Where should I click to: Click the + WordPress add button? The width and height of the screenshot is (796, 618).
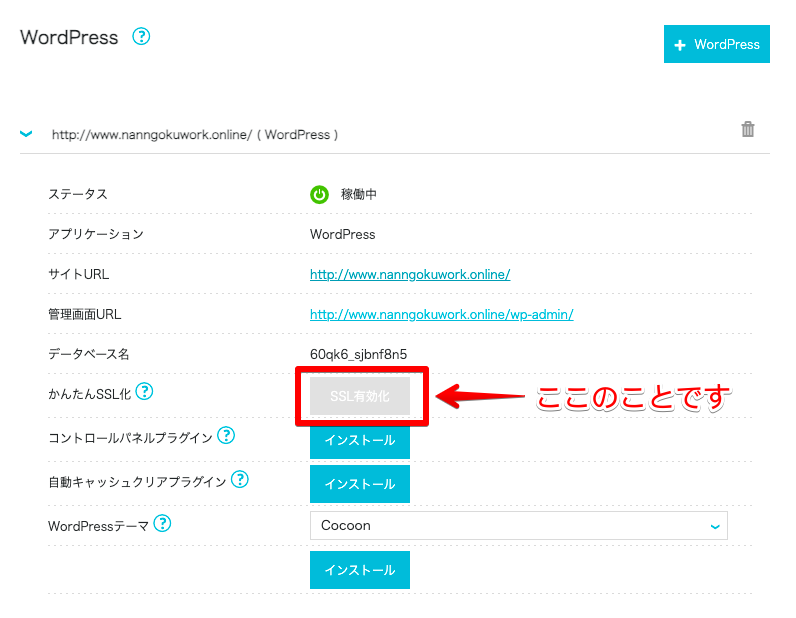(716, 44)
